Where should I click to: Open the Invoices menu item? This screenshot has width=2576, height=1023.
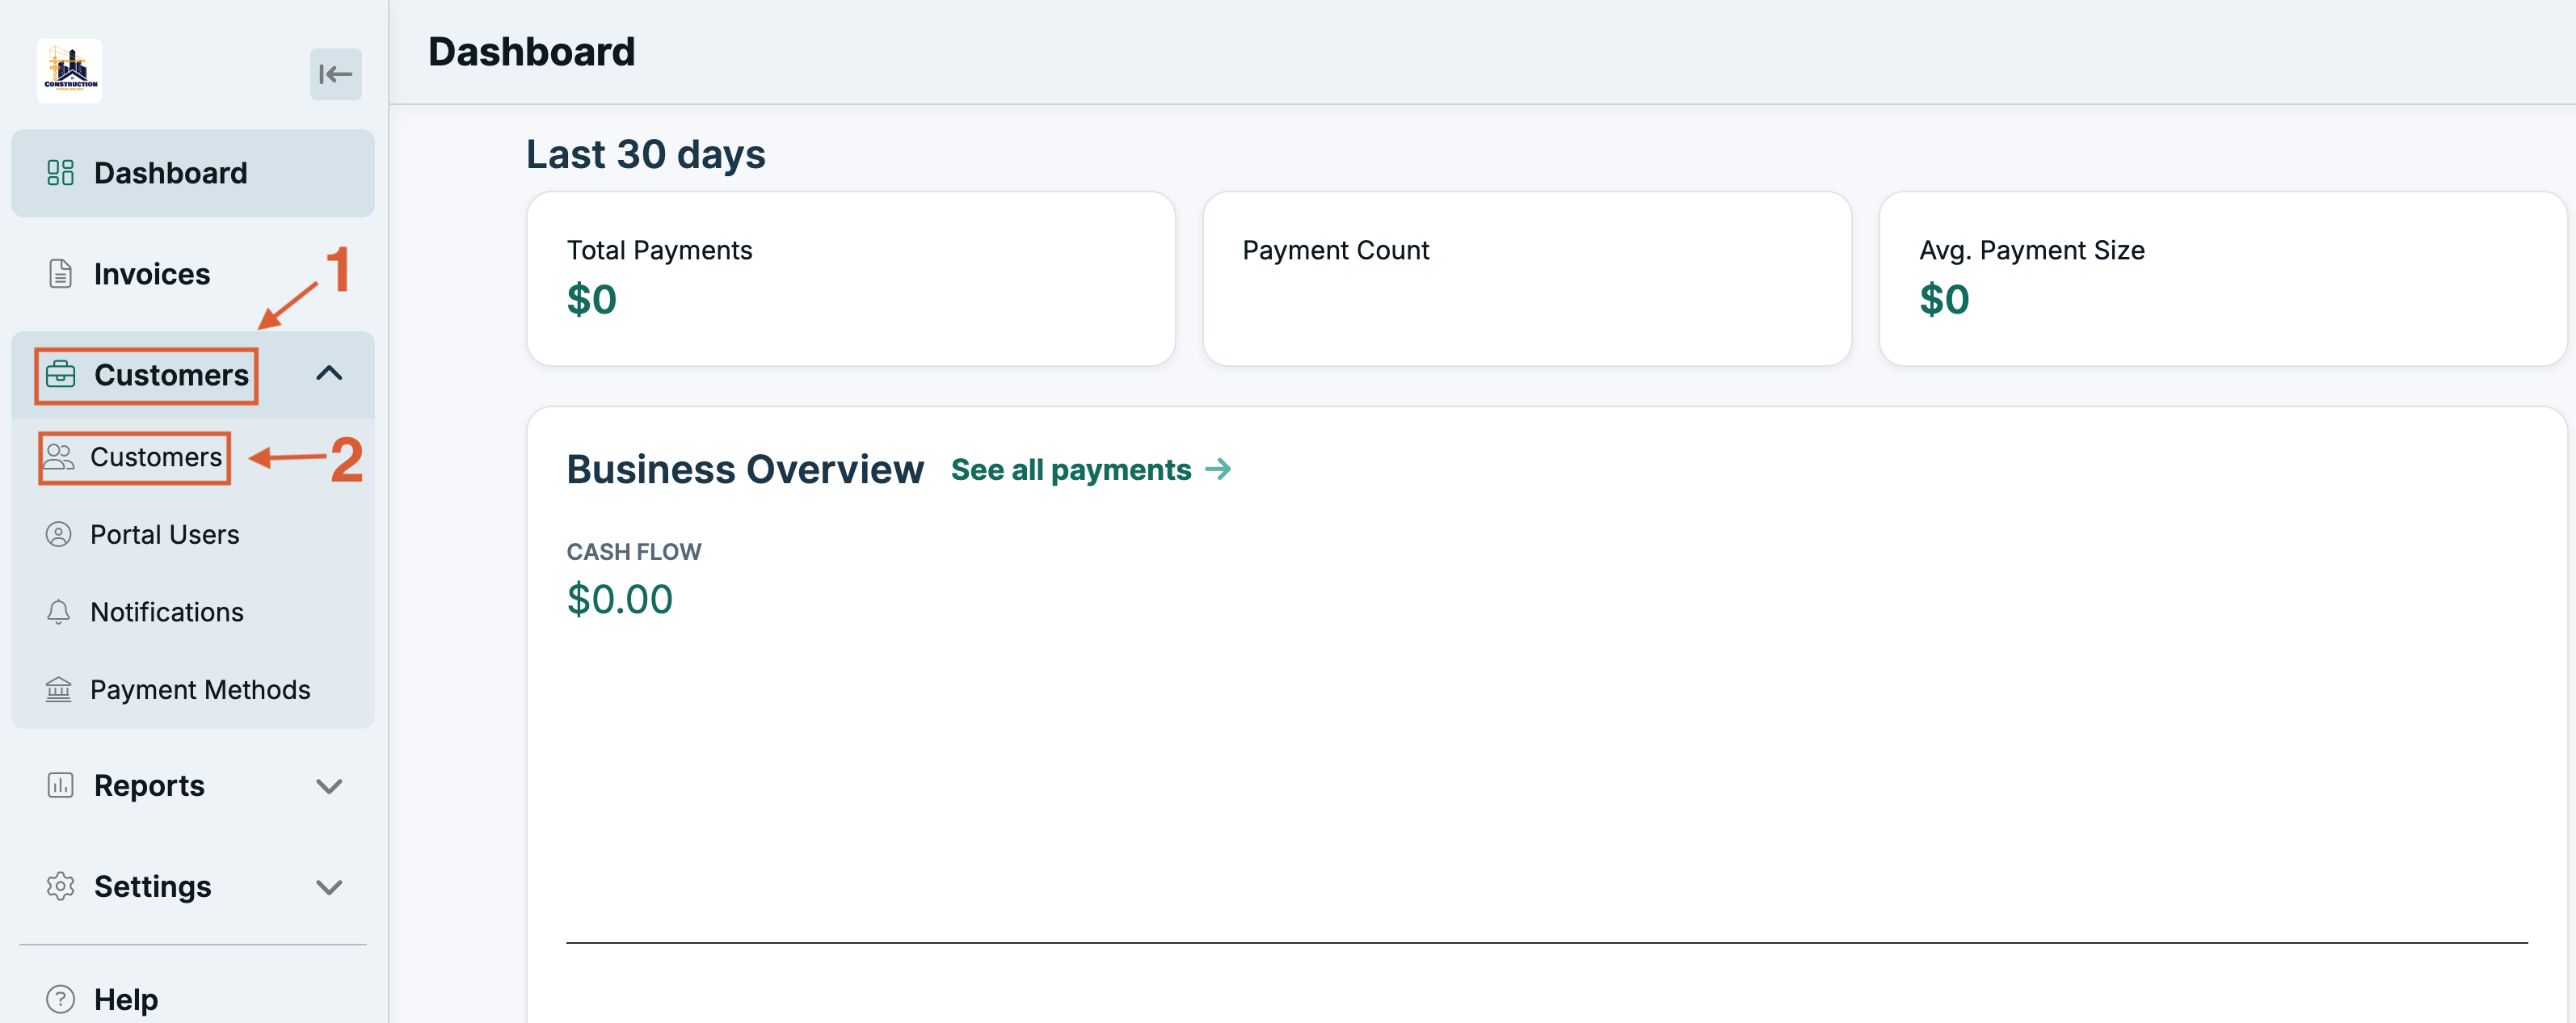[193, 273]
